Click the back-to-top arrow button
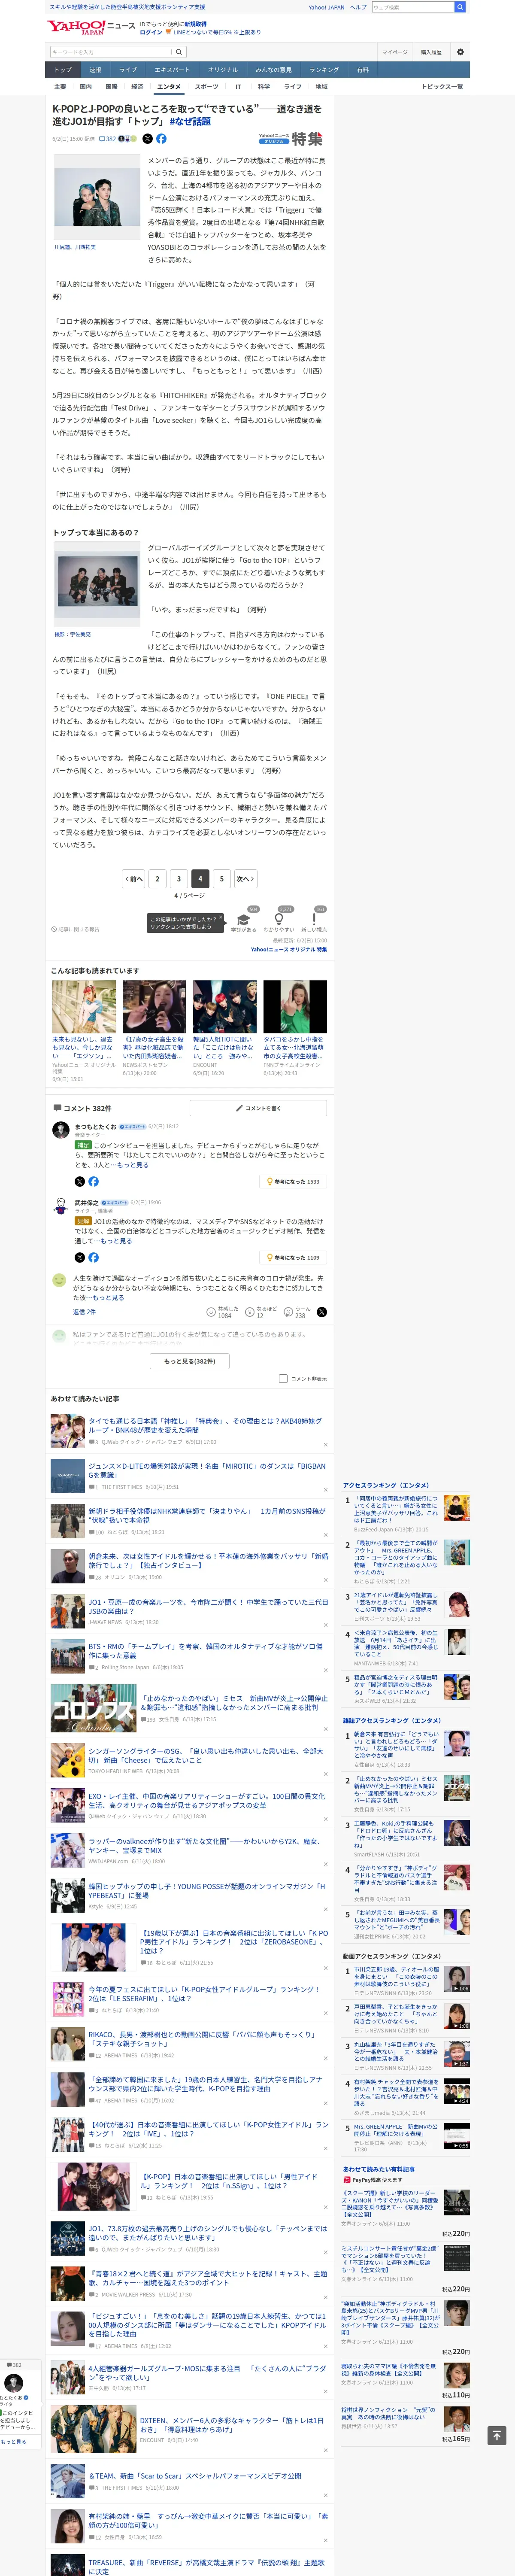This screenshot has height=2576, width=515. coord(497,2435)
